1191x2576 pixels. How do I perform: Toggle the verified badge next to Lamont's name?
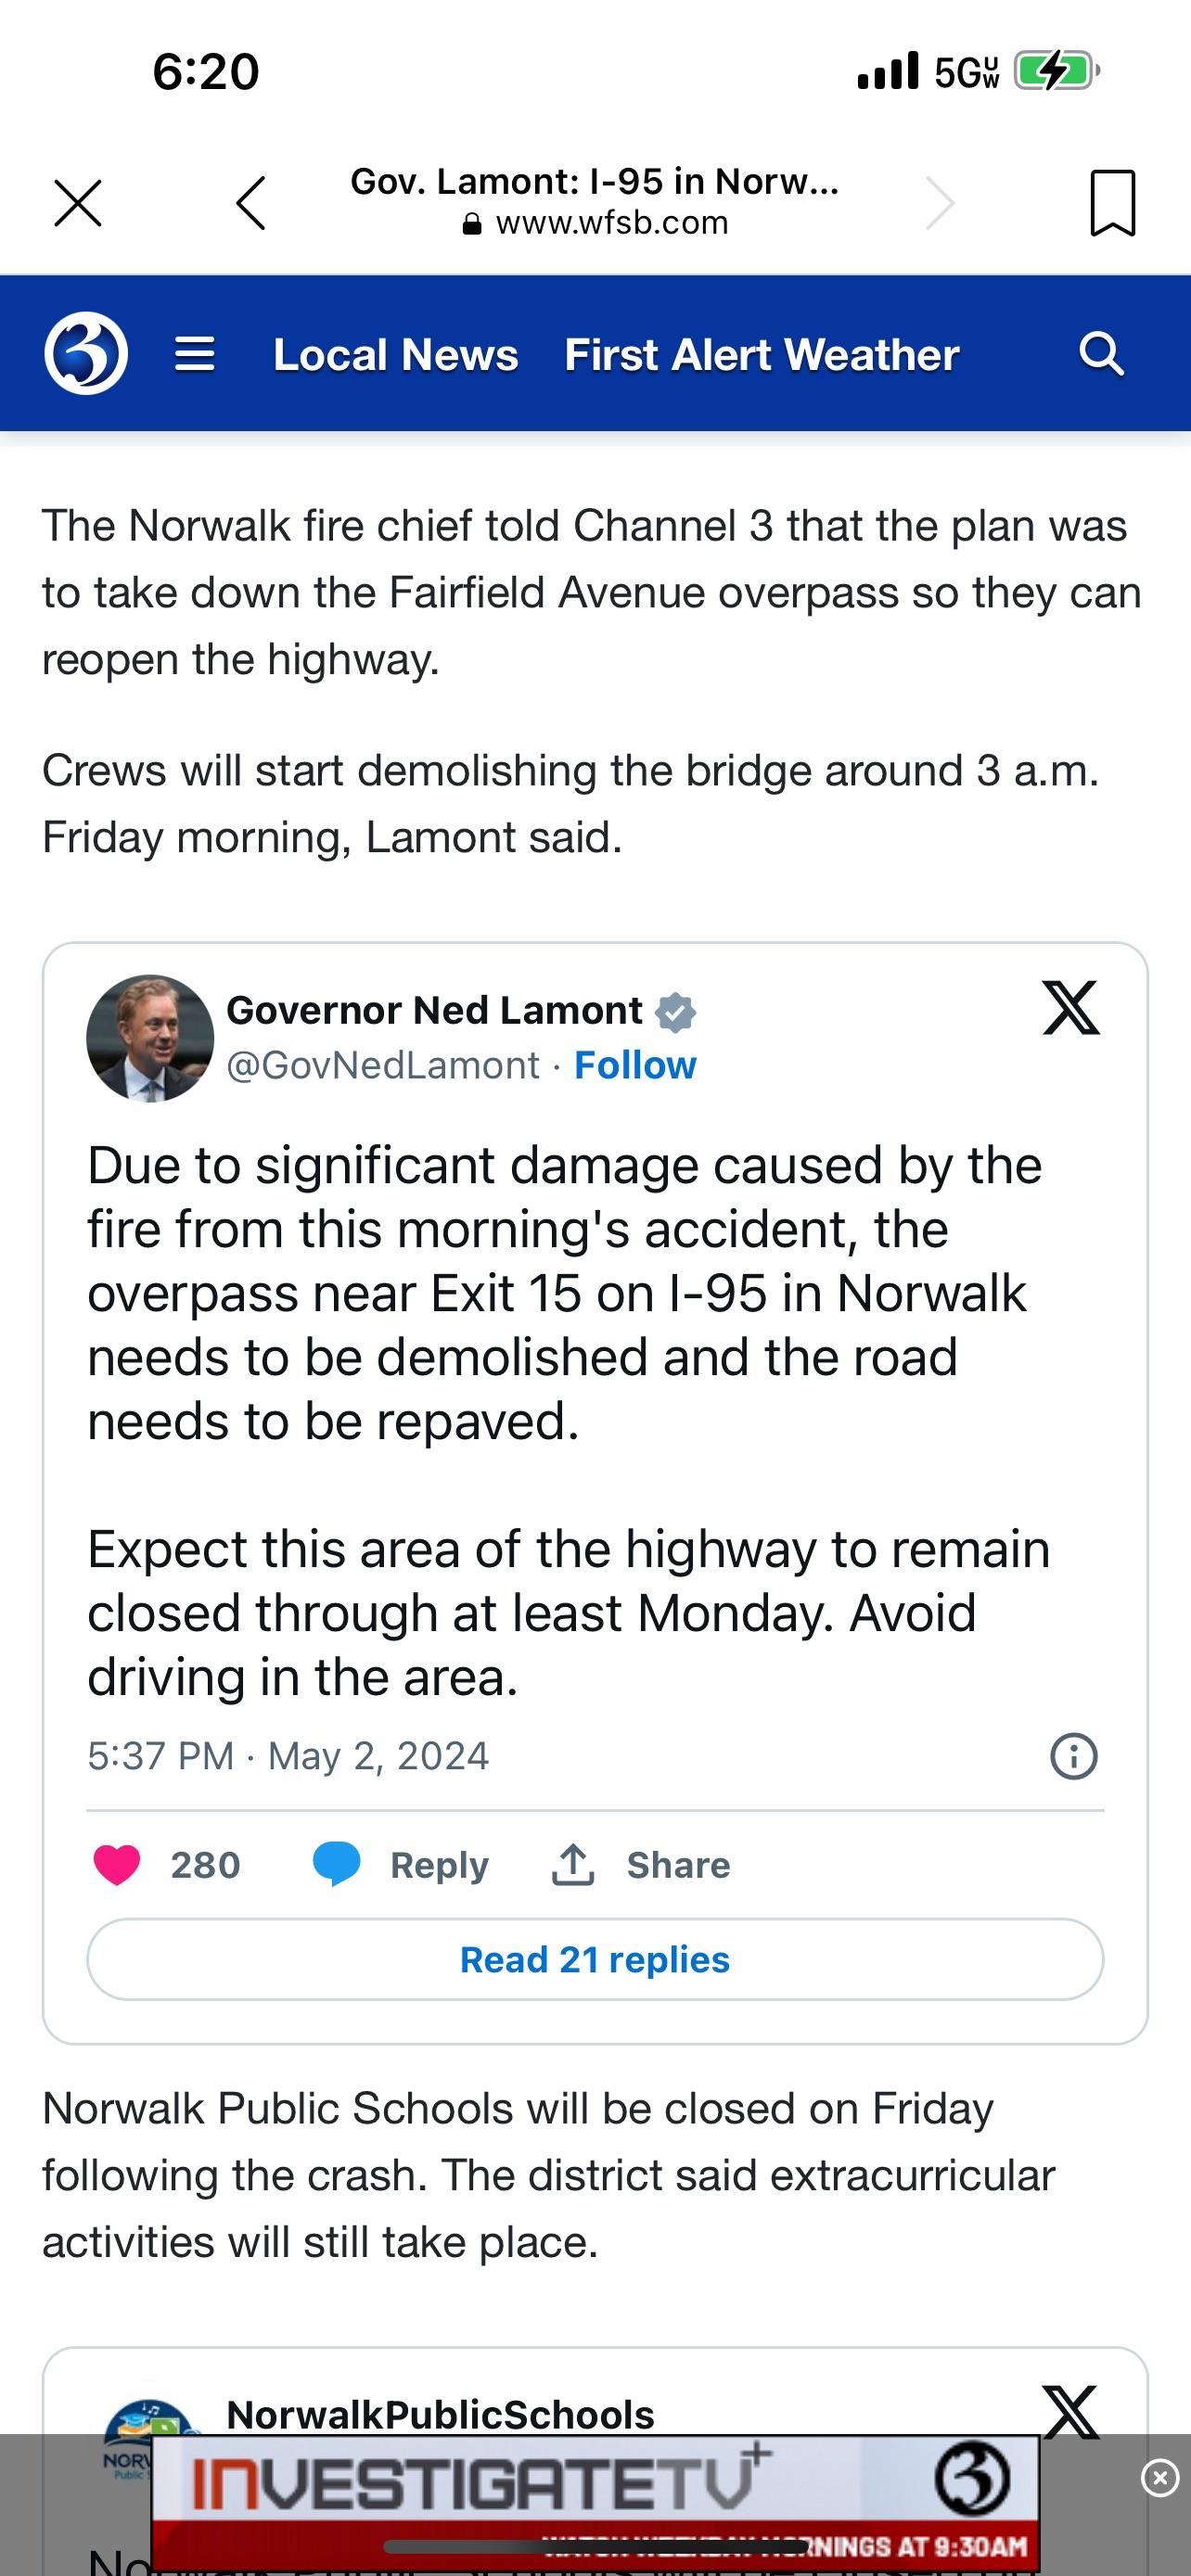coord(678,1011)
